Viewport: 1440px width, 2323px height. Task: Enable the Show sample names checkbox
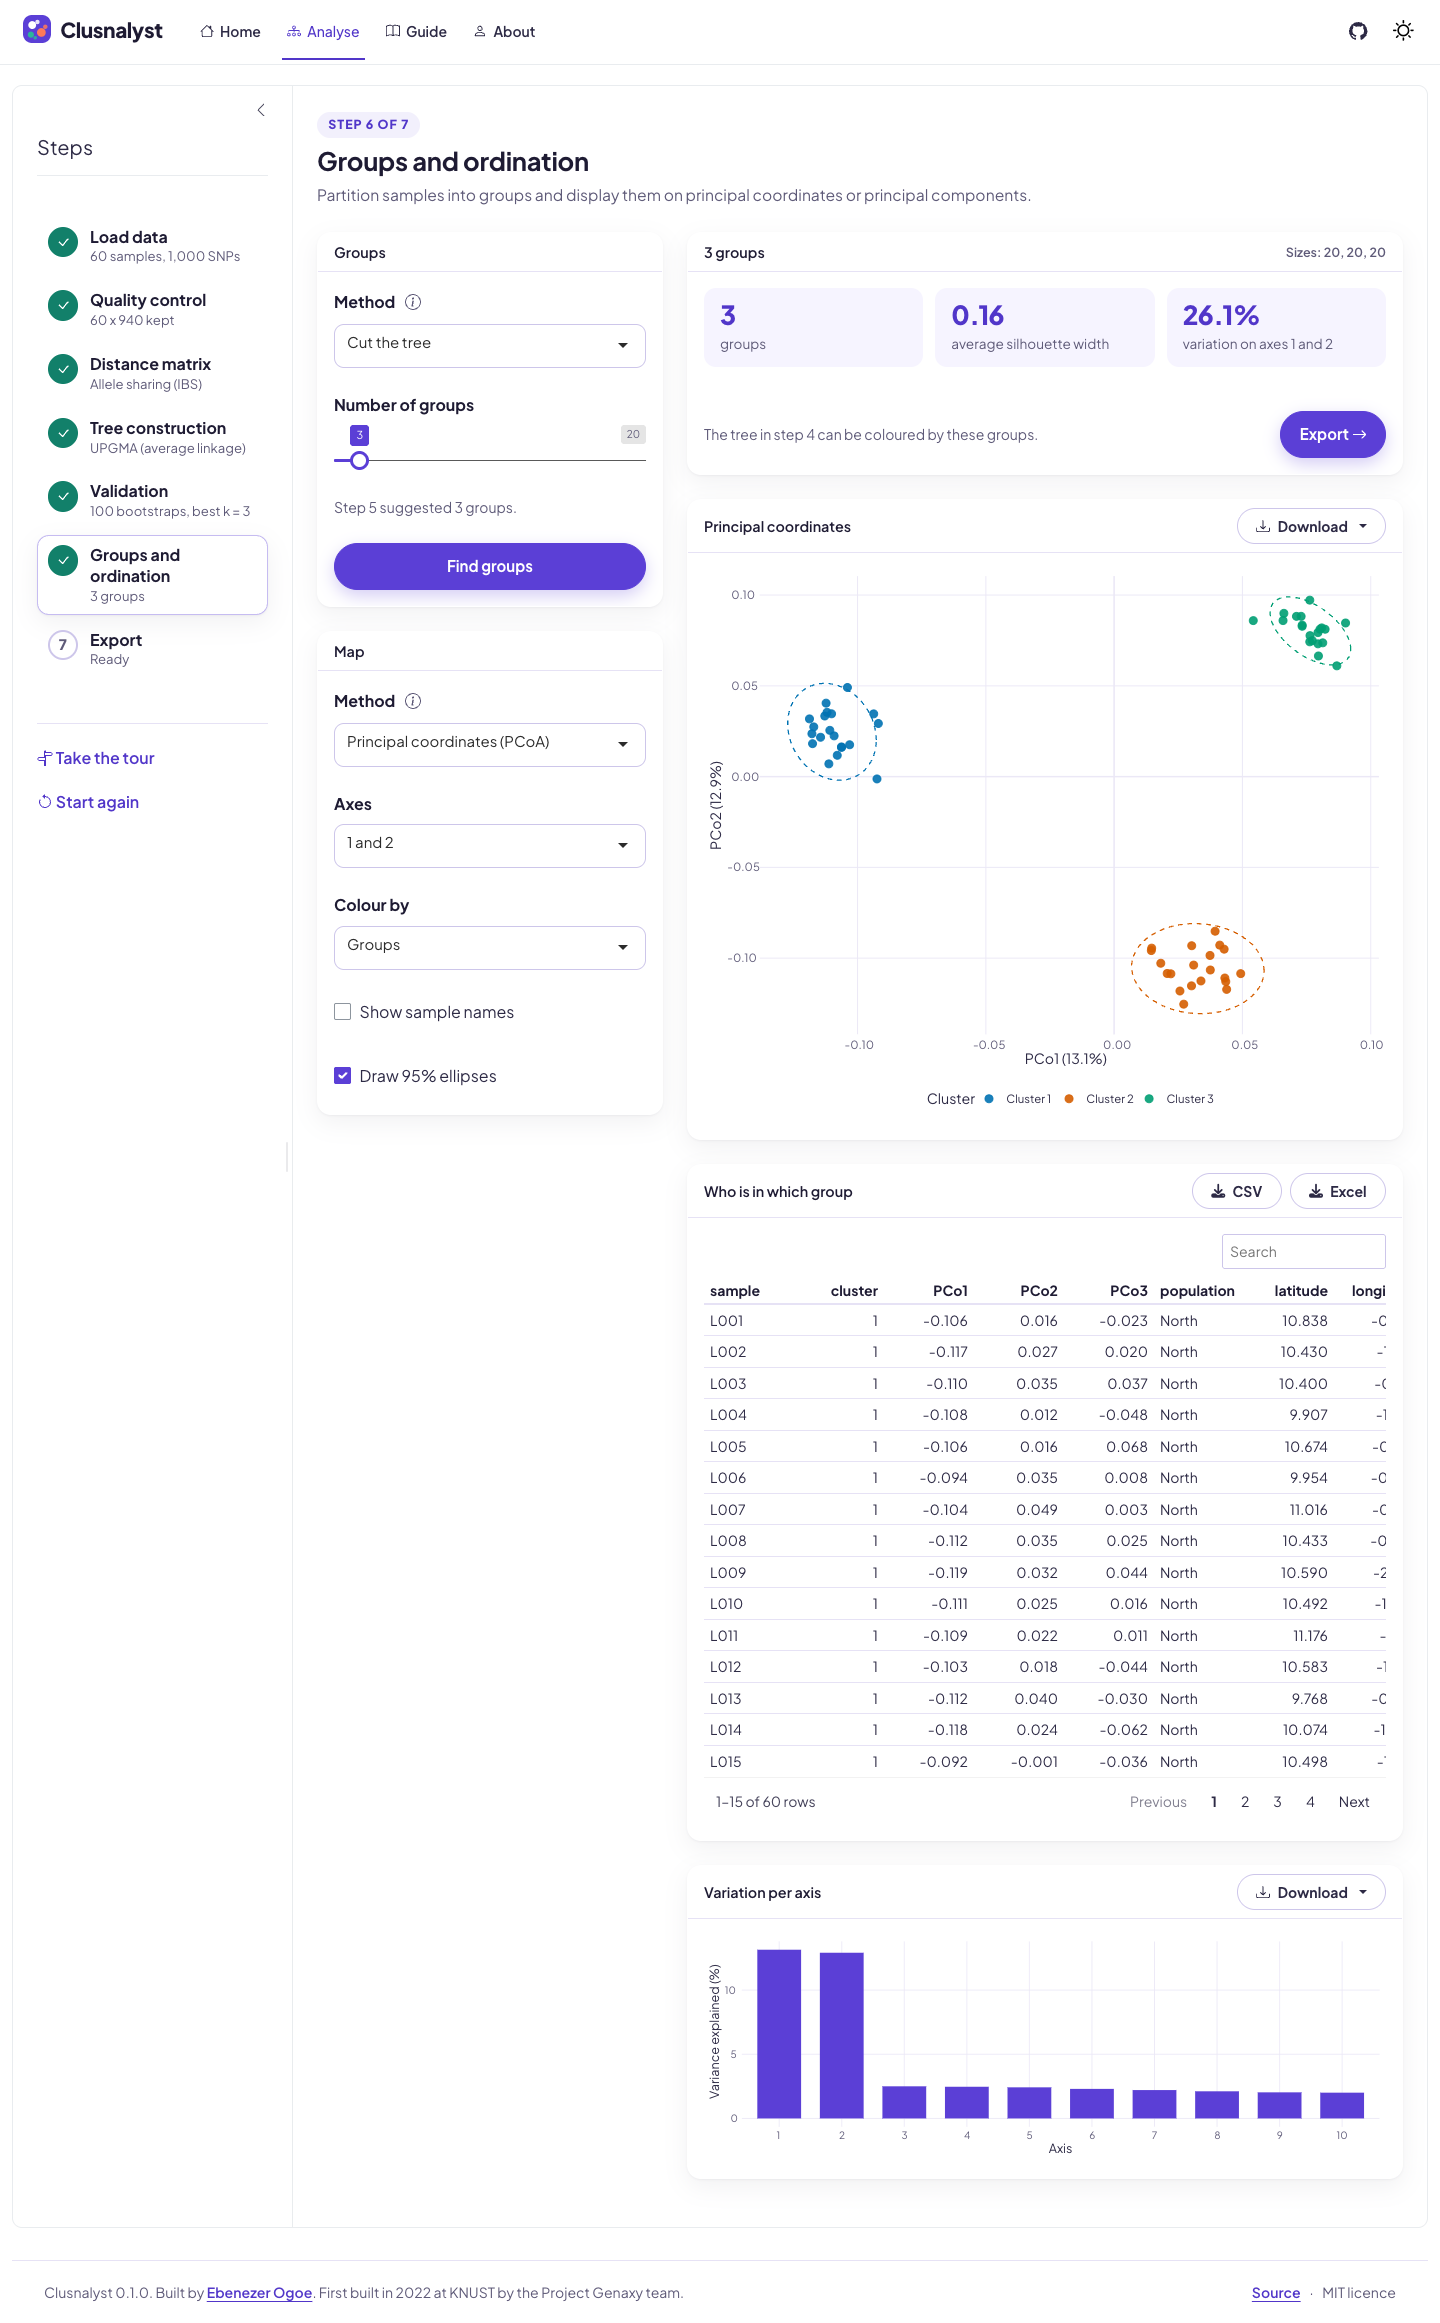coord(342,1012)
